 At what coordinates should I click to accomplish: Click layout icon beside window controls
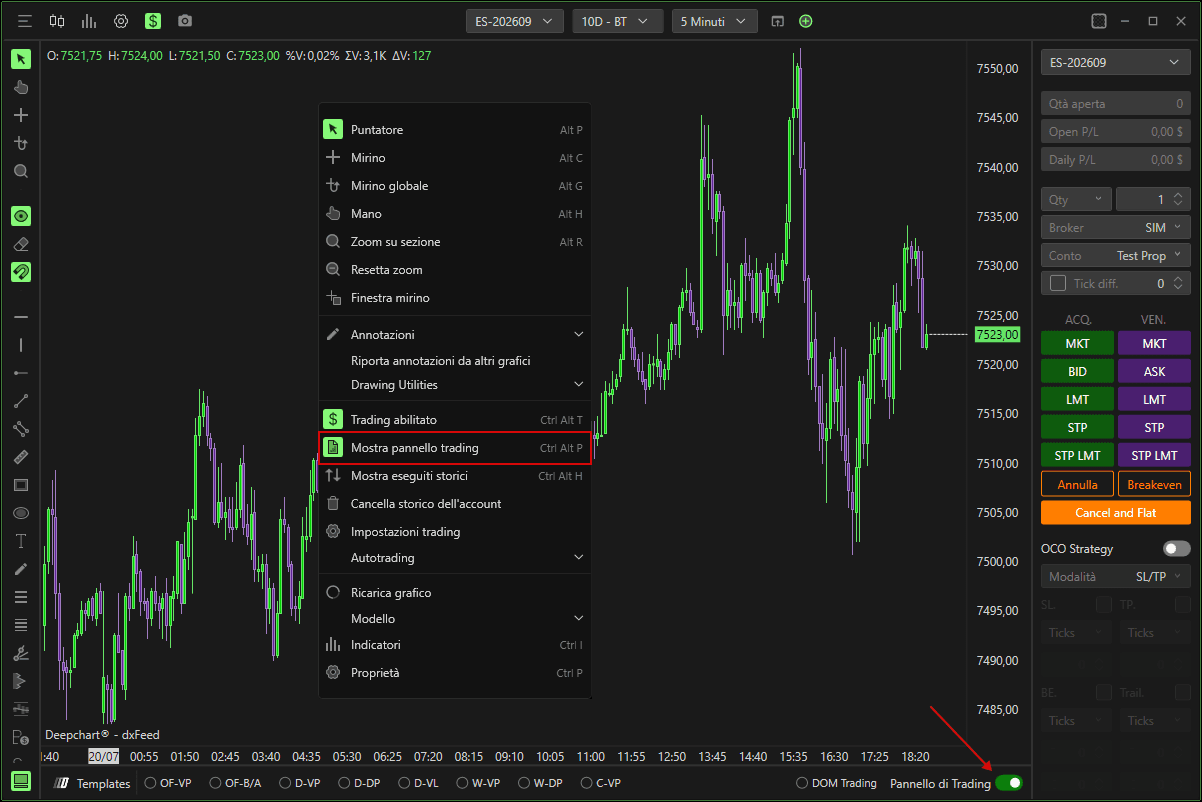tap(1099, 21)
